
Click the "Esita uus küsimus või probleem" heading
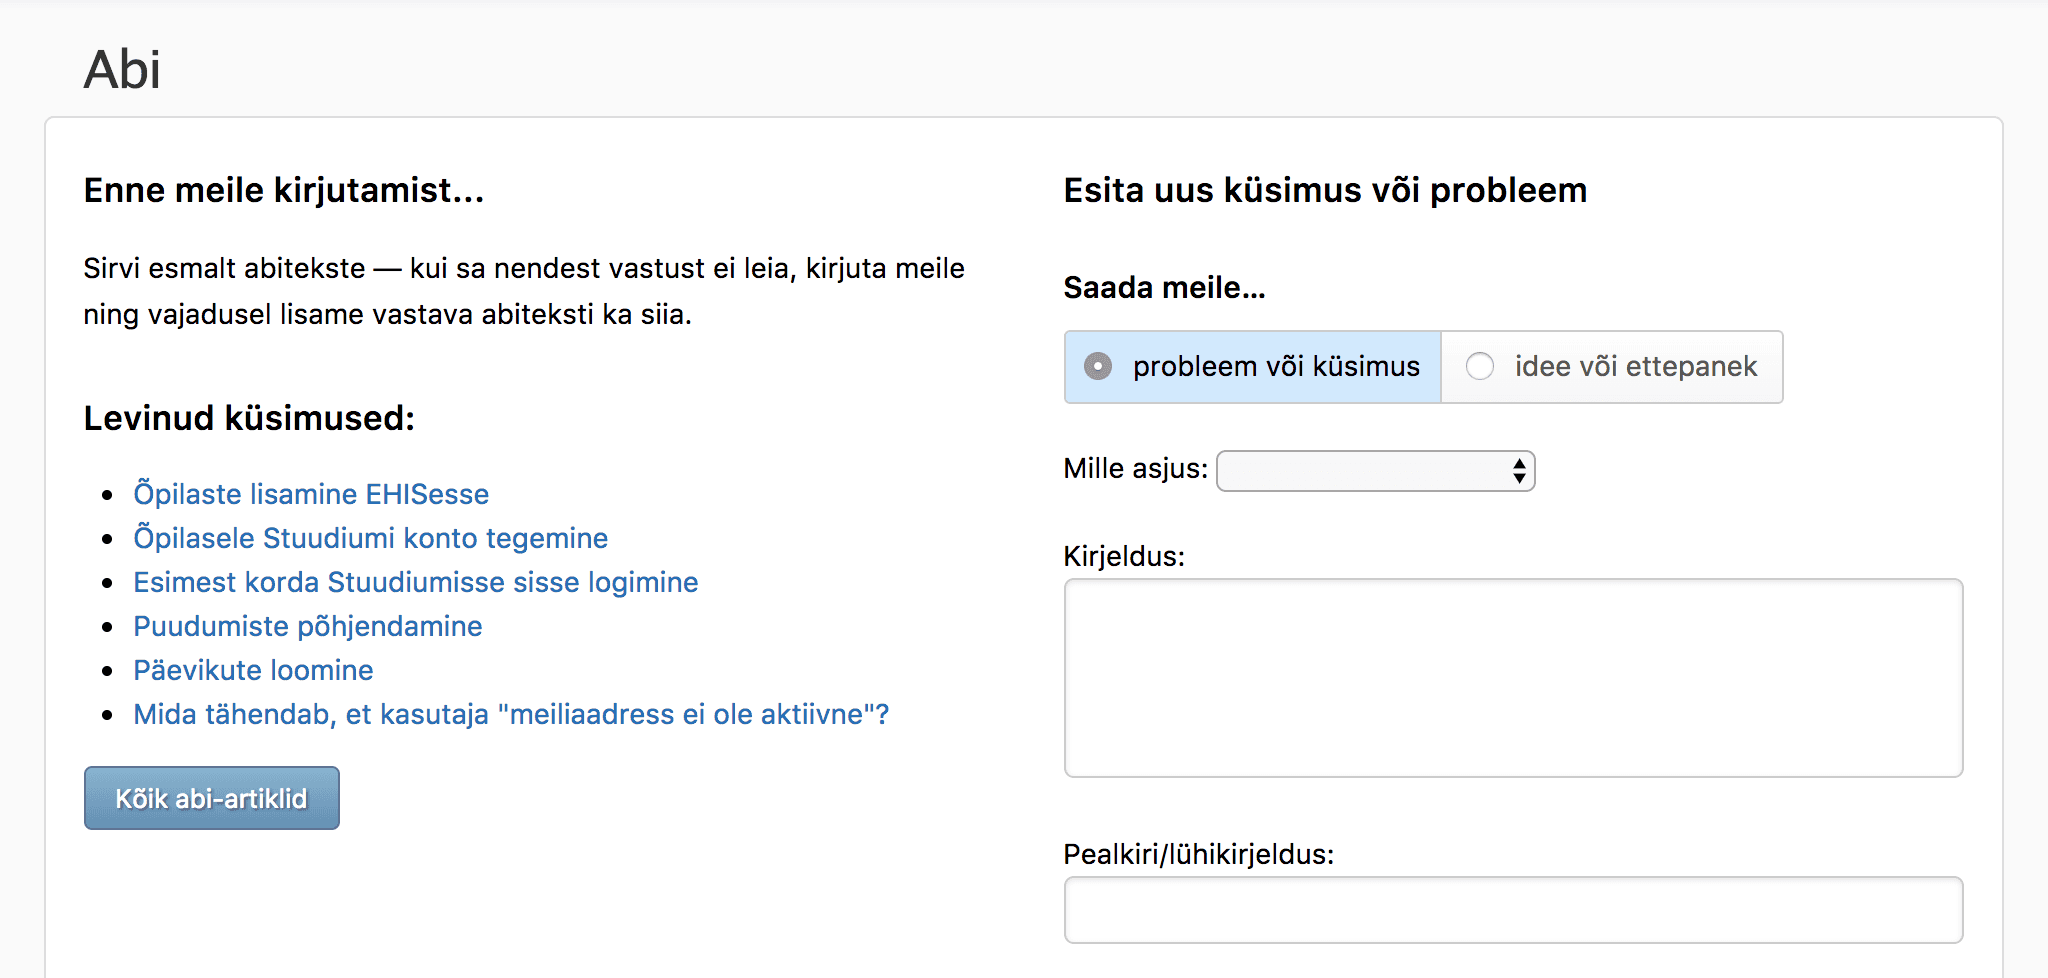coord(1324,190)
